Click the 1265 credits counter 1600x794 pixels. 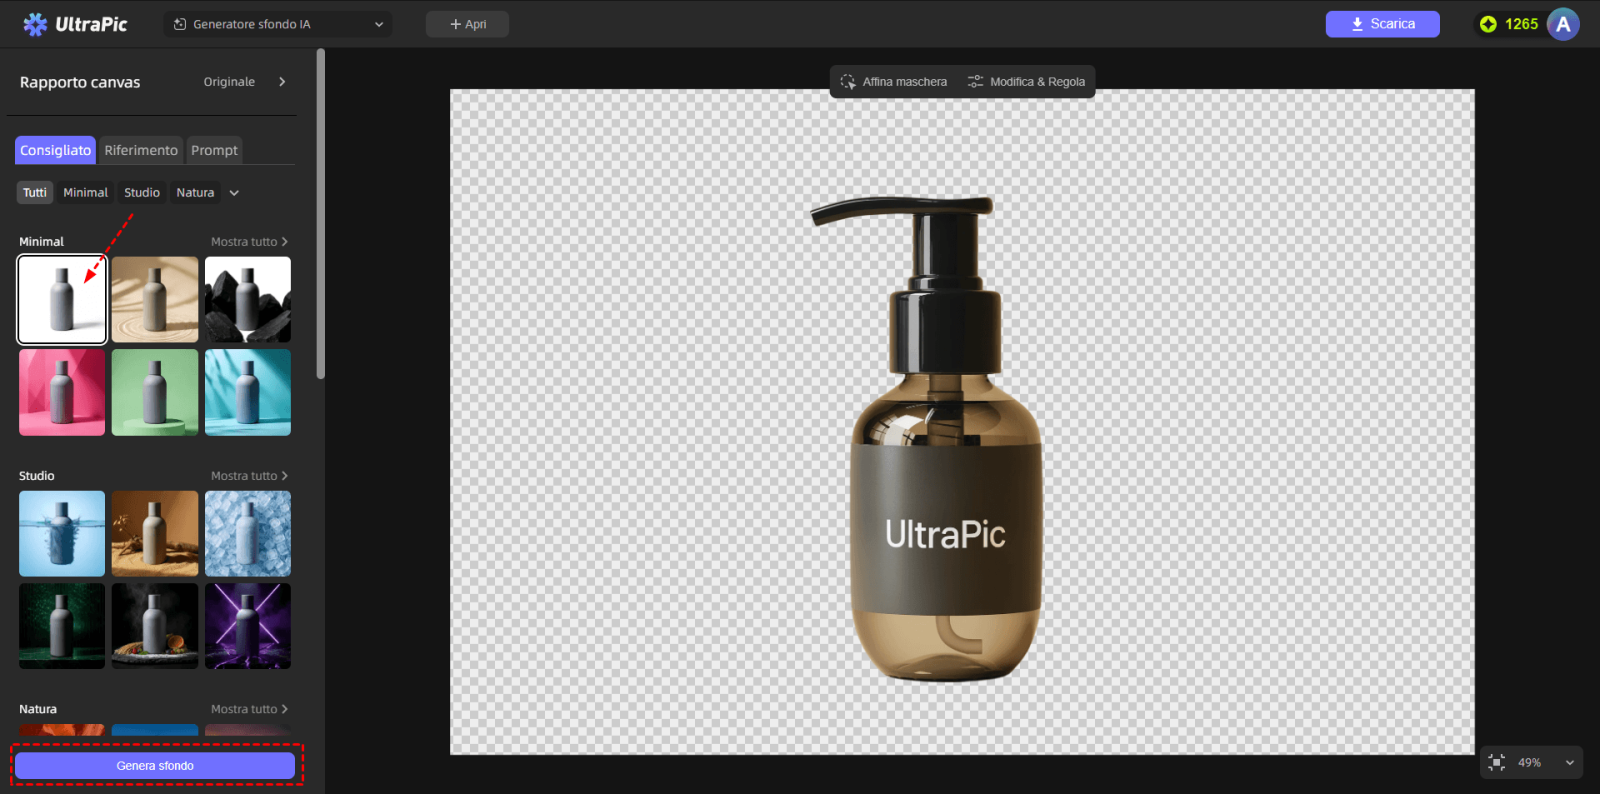1521,24
